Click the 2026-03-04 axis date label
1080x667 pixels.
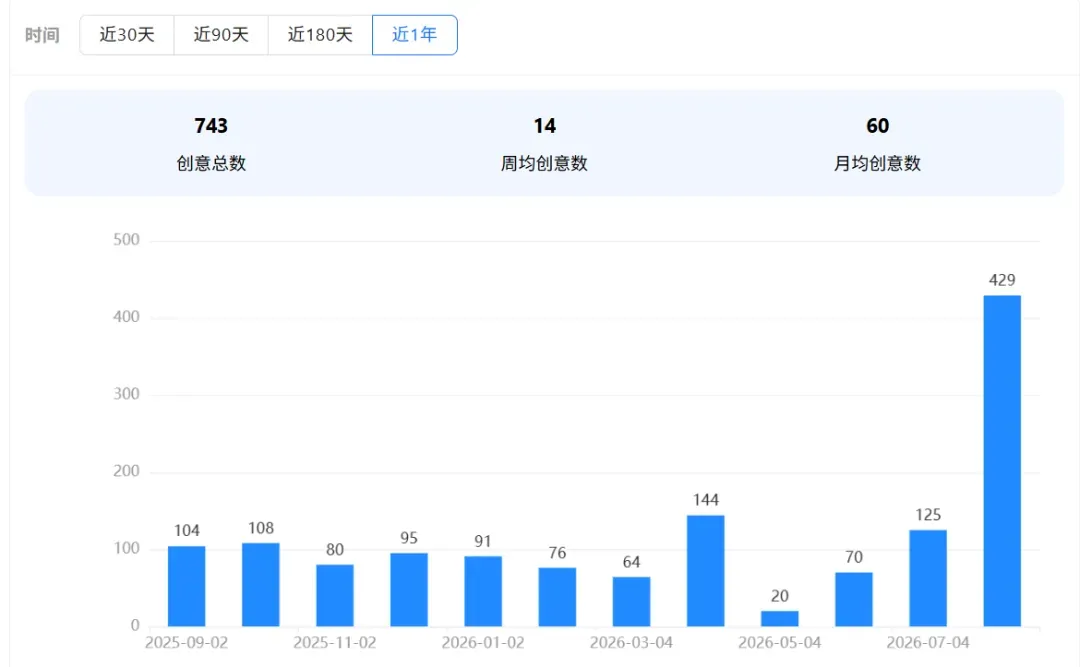(631, 643)
